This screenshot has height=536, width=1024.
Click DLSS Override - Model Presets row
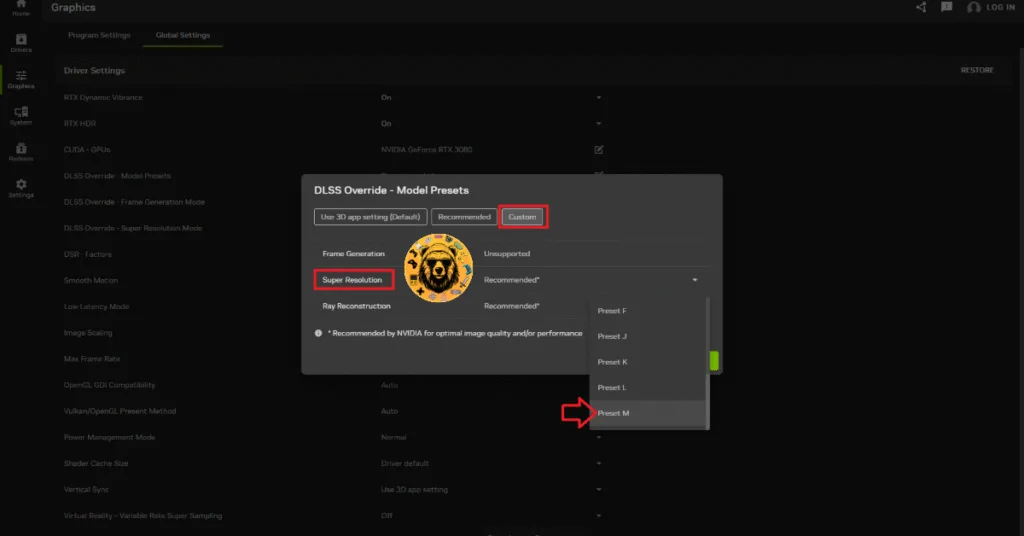tap(118, 176)
